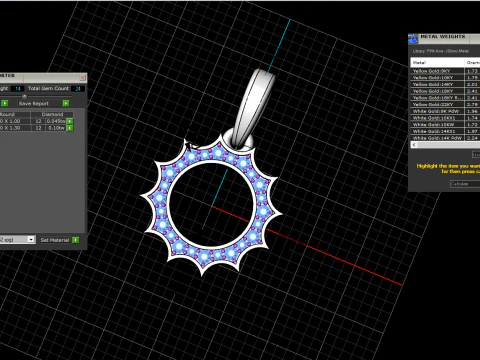This screenshot has height=360, width=480.
Task: Close the gem reporter panel
Action: [x=83, y=77]
